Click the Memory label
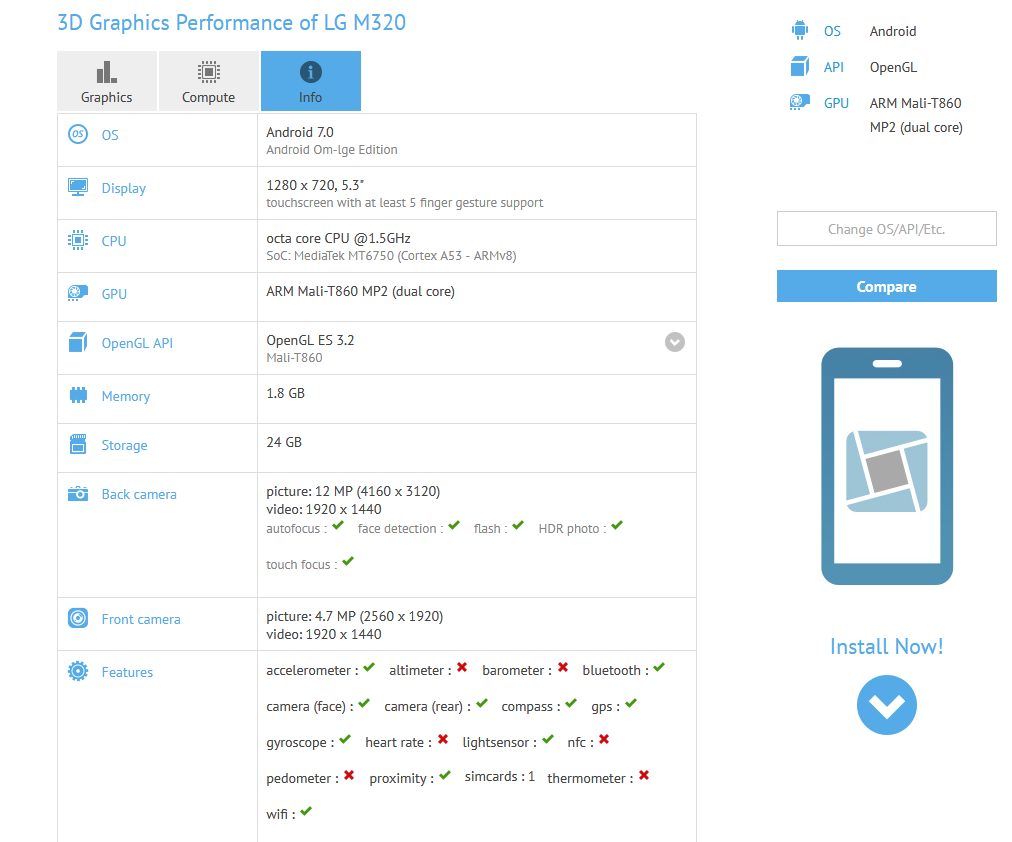Screen dimensions: 1012x842 point(126,396)
